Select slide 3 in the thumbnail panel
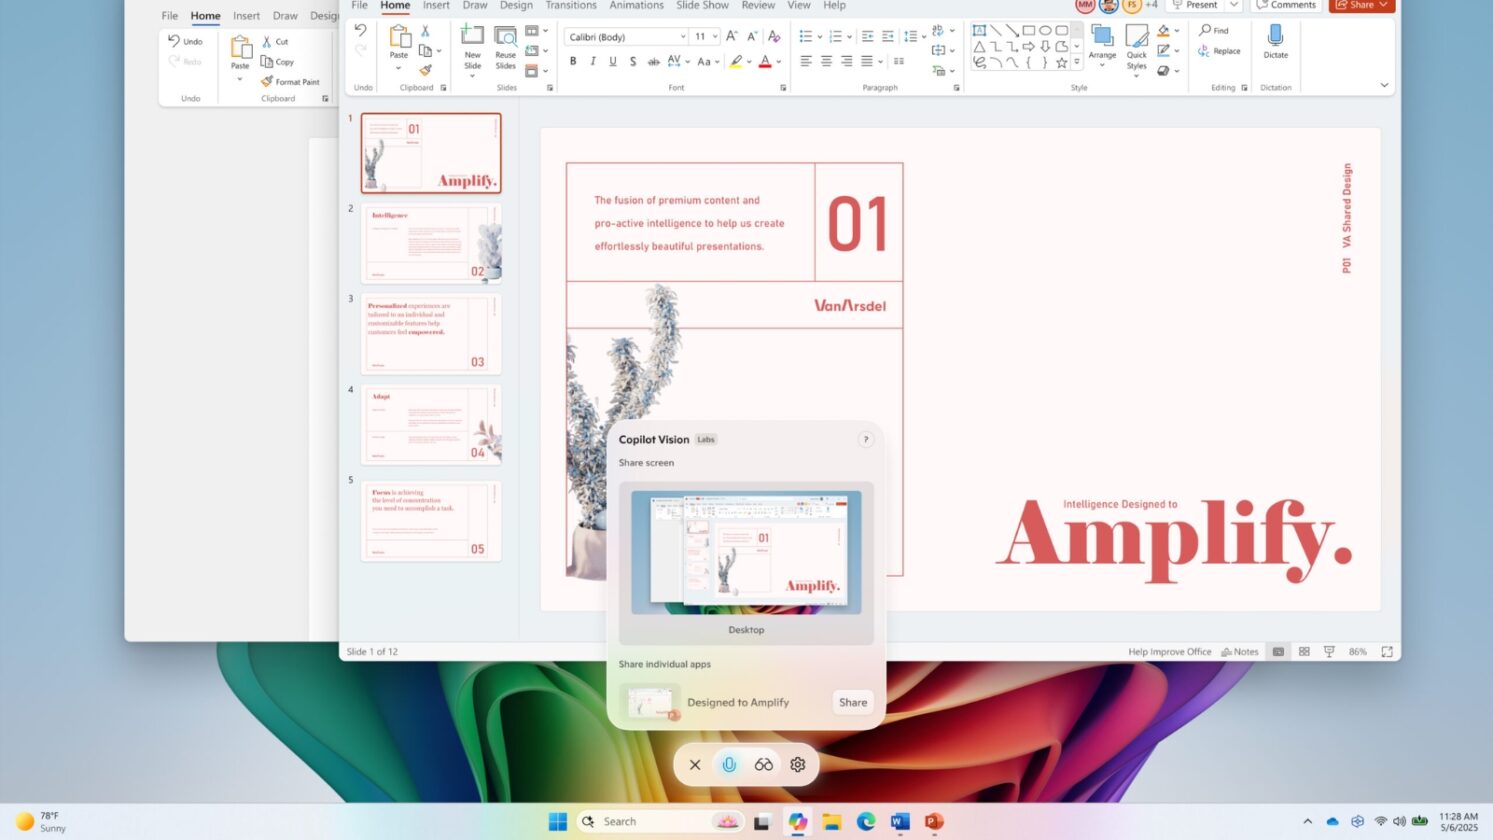This screenshot has width=1493, height=840. point(430,333)
